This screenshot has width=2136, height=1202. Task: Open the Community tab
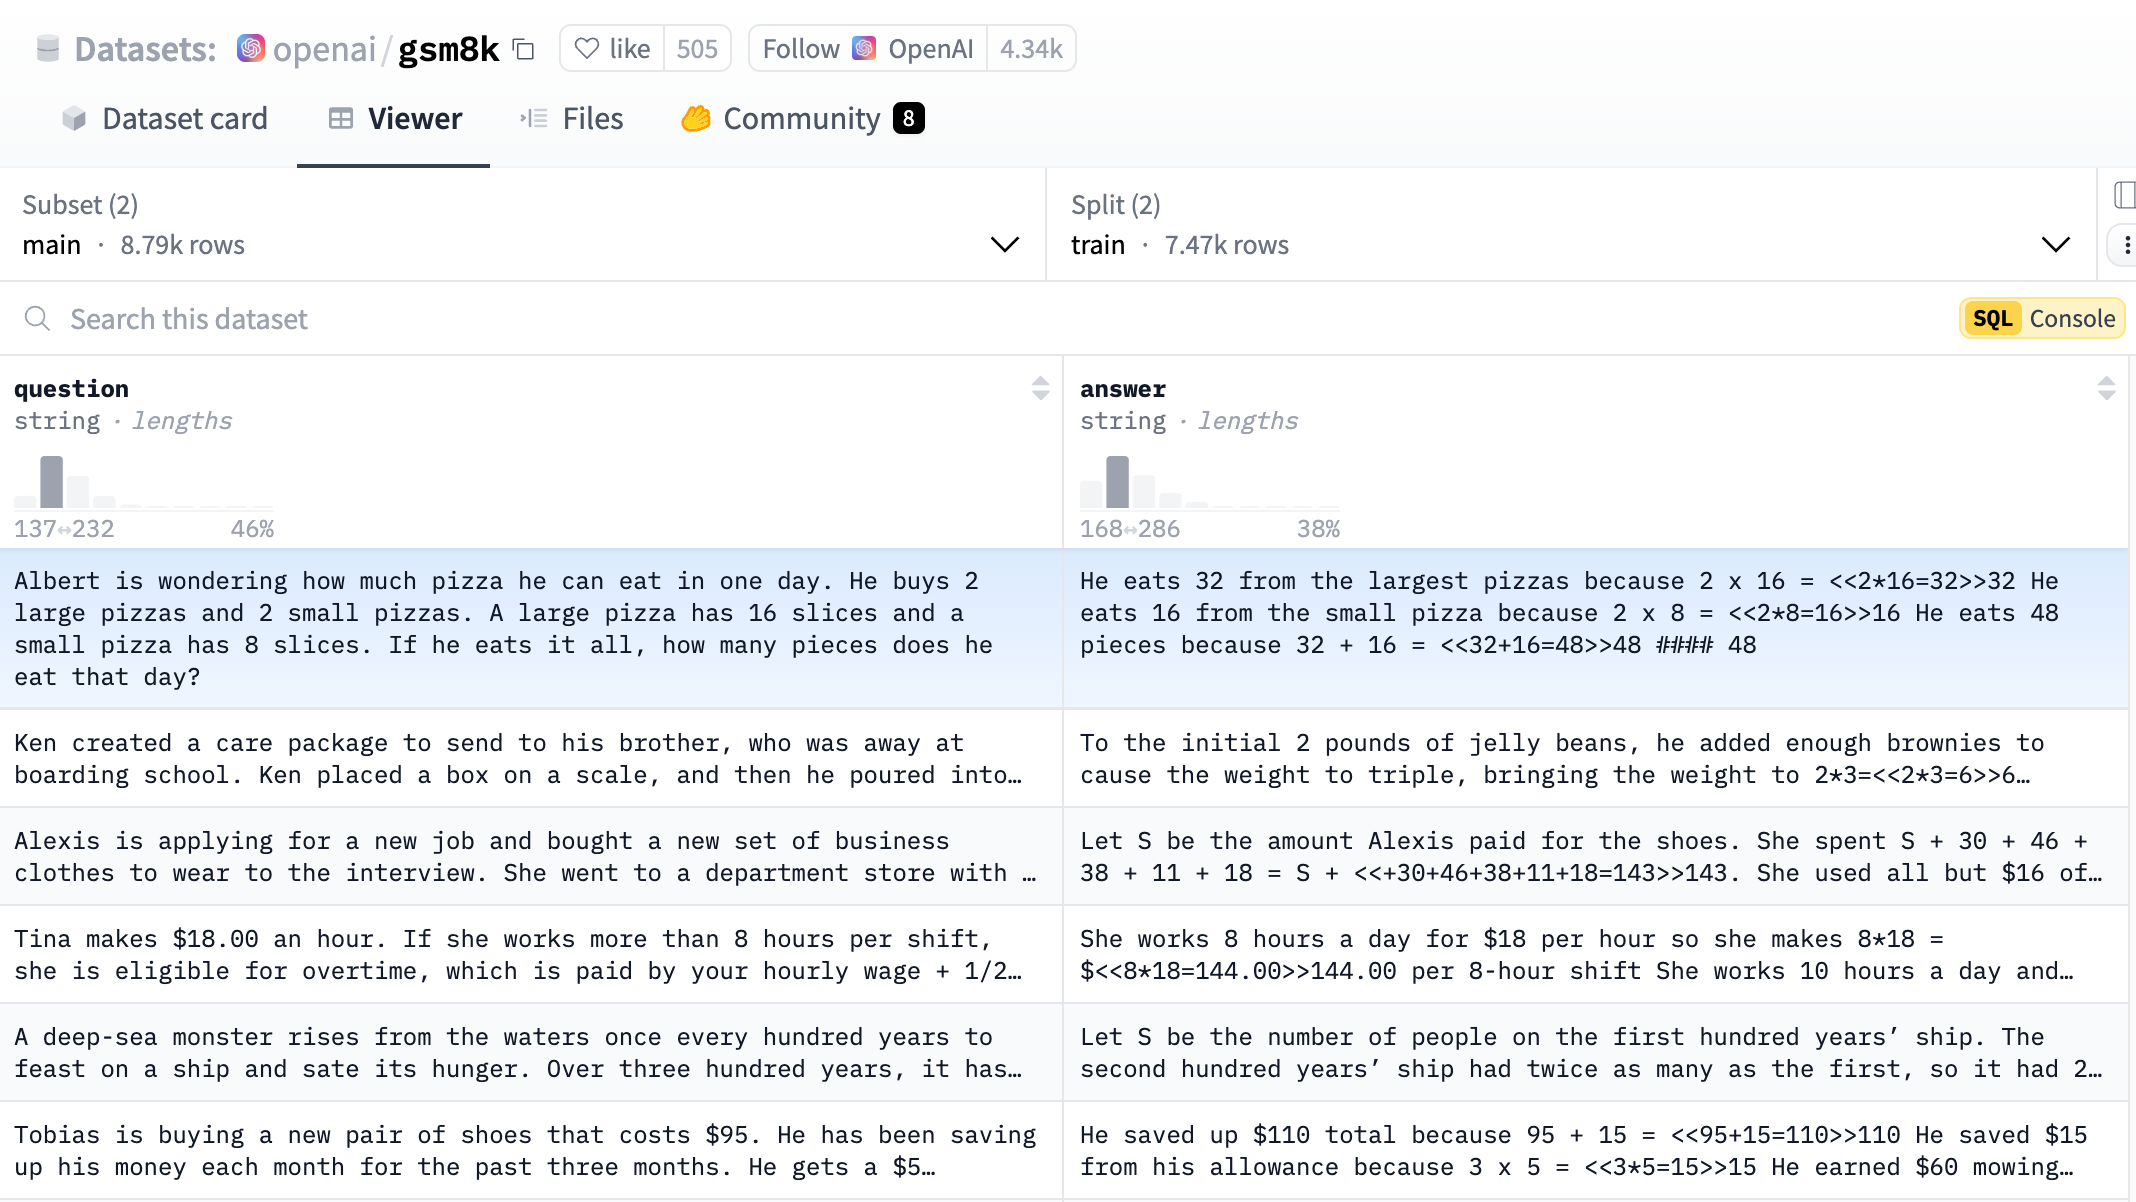802,119
